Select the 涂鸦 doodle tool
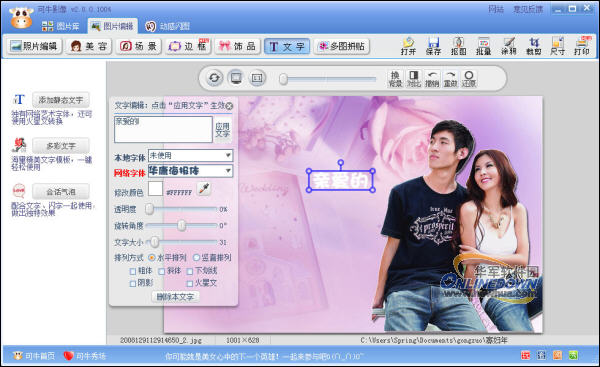 (509, 46)
